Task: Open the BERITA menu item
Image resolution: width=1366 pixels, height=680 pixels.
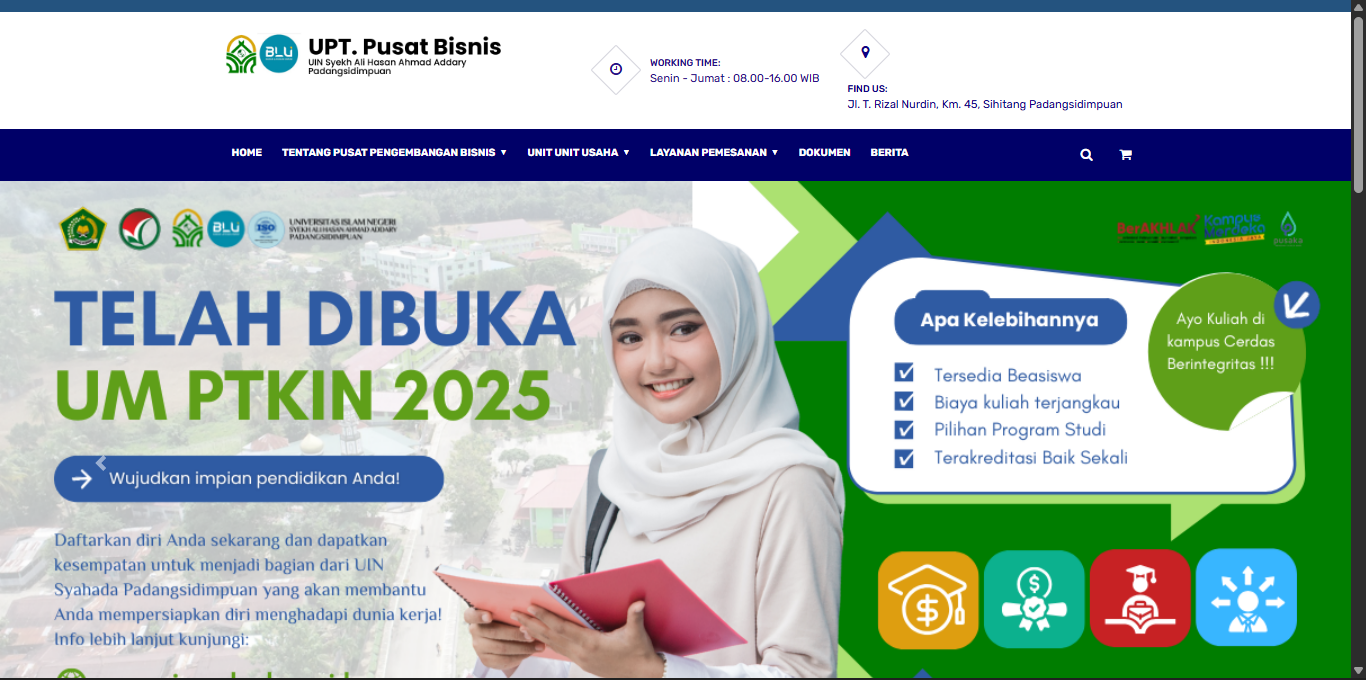Action: (889, 153)
